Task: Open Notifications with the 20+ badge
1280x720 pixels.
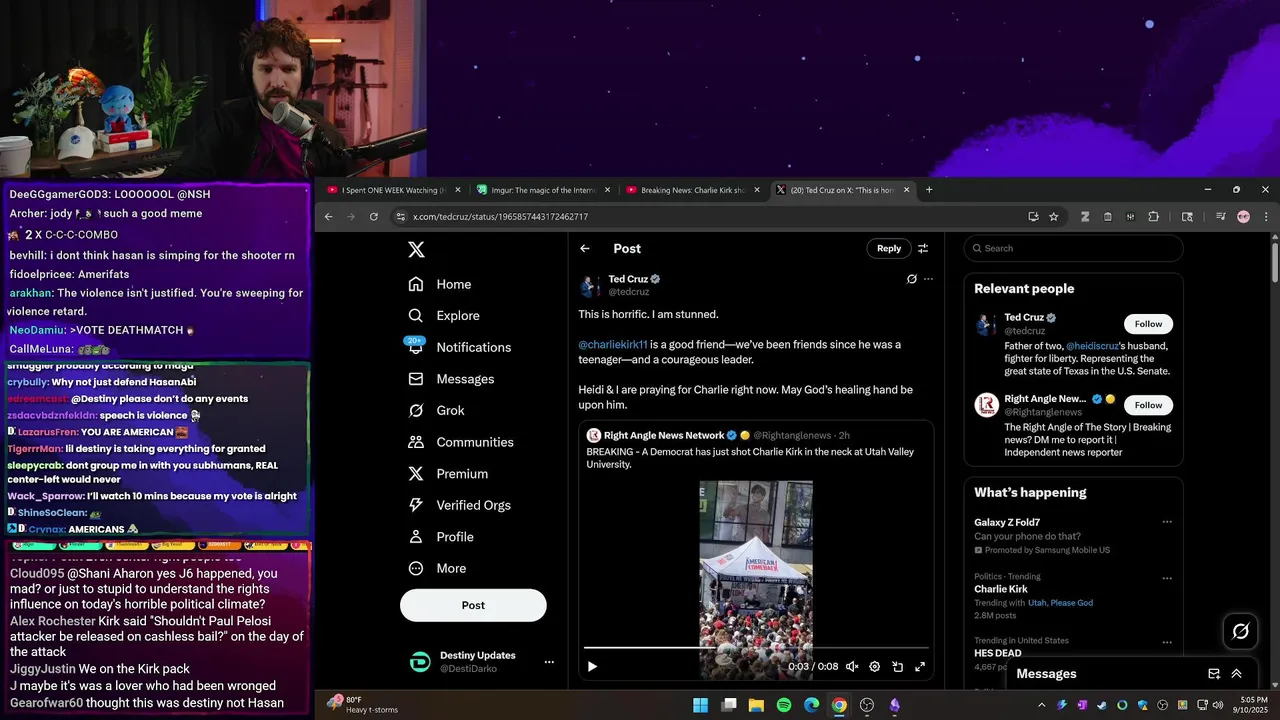Action: (x=460, y=347)
